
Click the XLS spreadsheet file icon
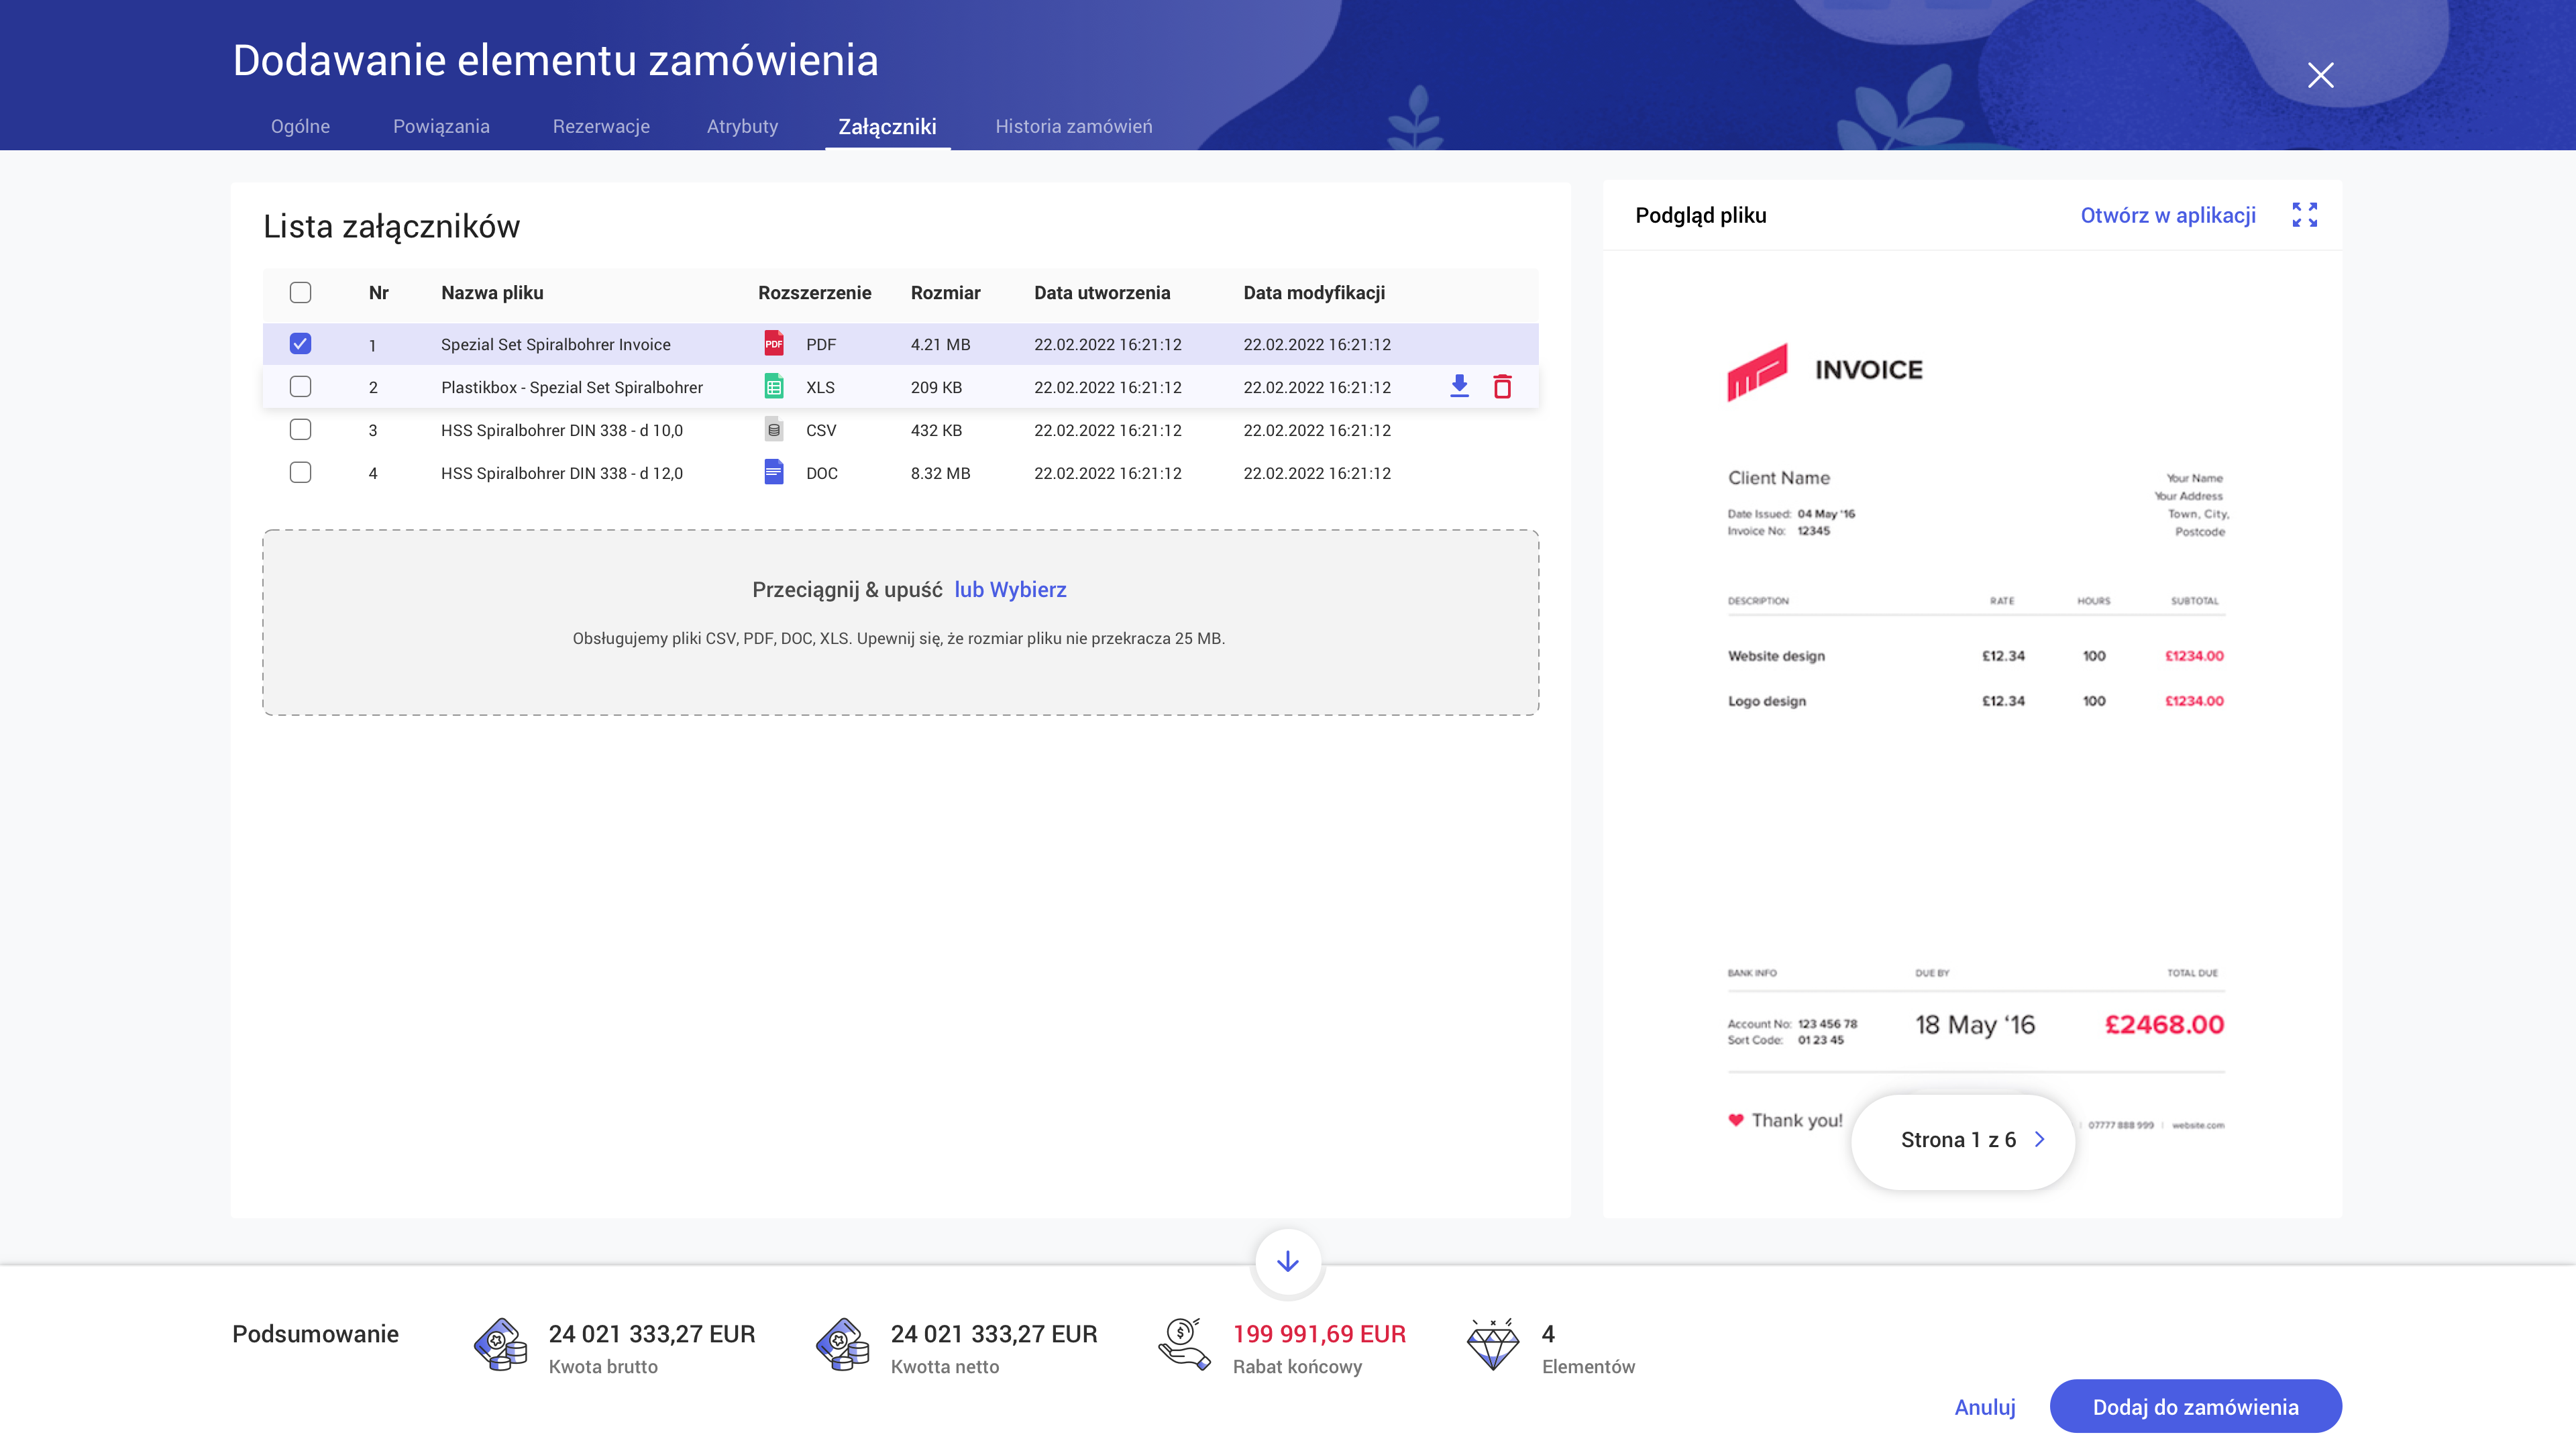click(x=773, y=386)
